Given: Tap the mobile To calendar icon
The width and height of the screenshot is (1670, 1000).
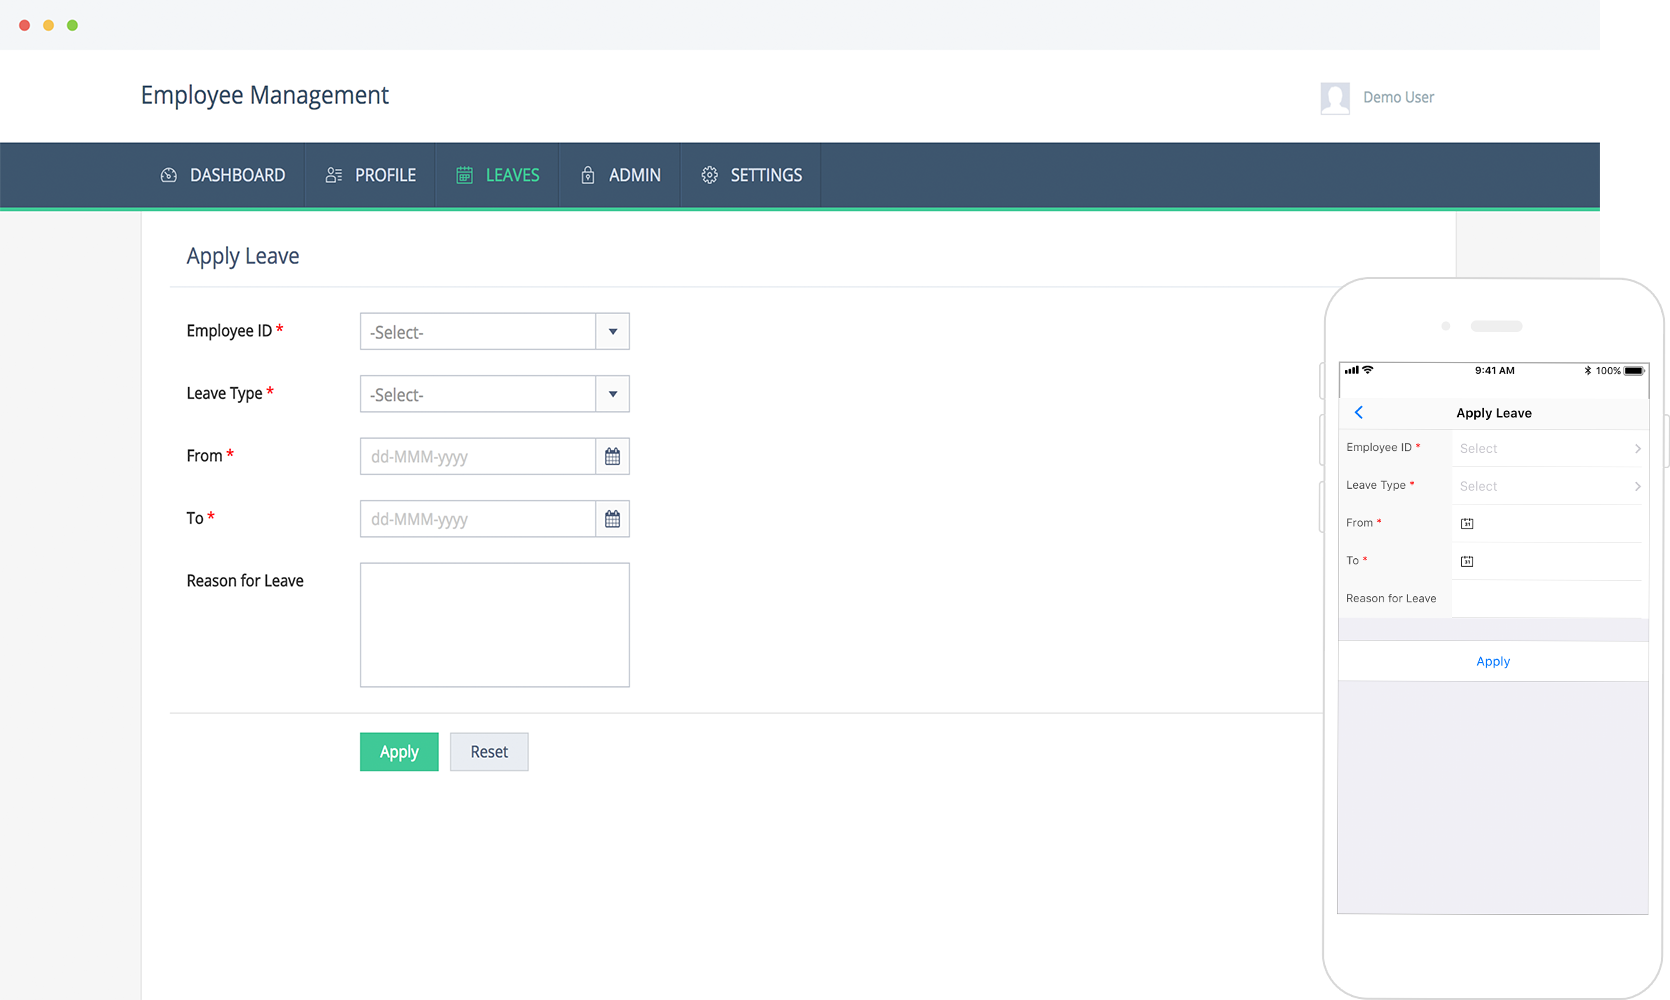Looking at the screenshot, I should click(x=1467, y=561).
